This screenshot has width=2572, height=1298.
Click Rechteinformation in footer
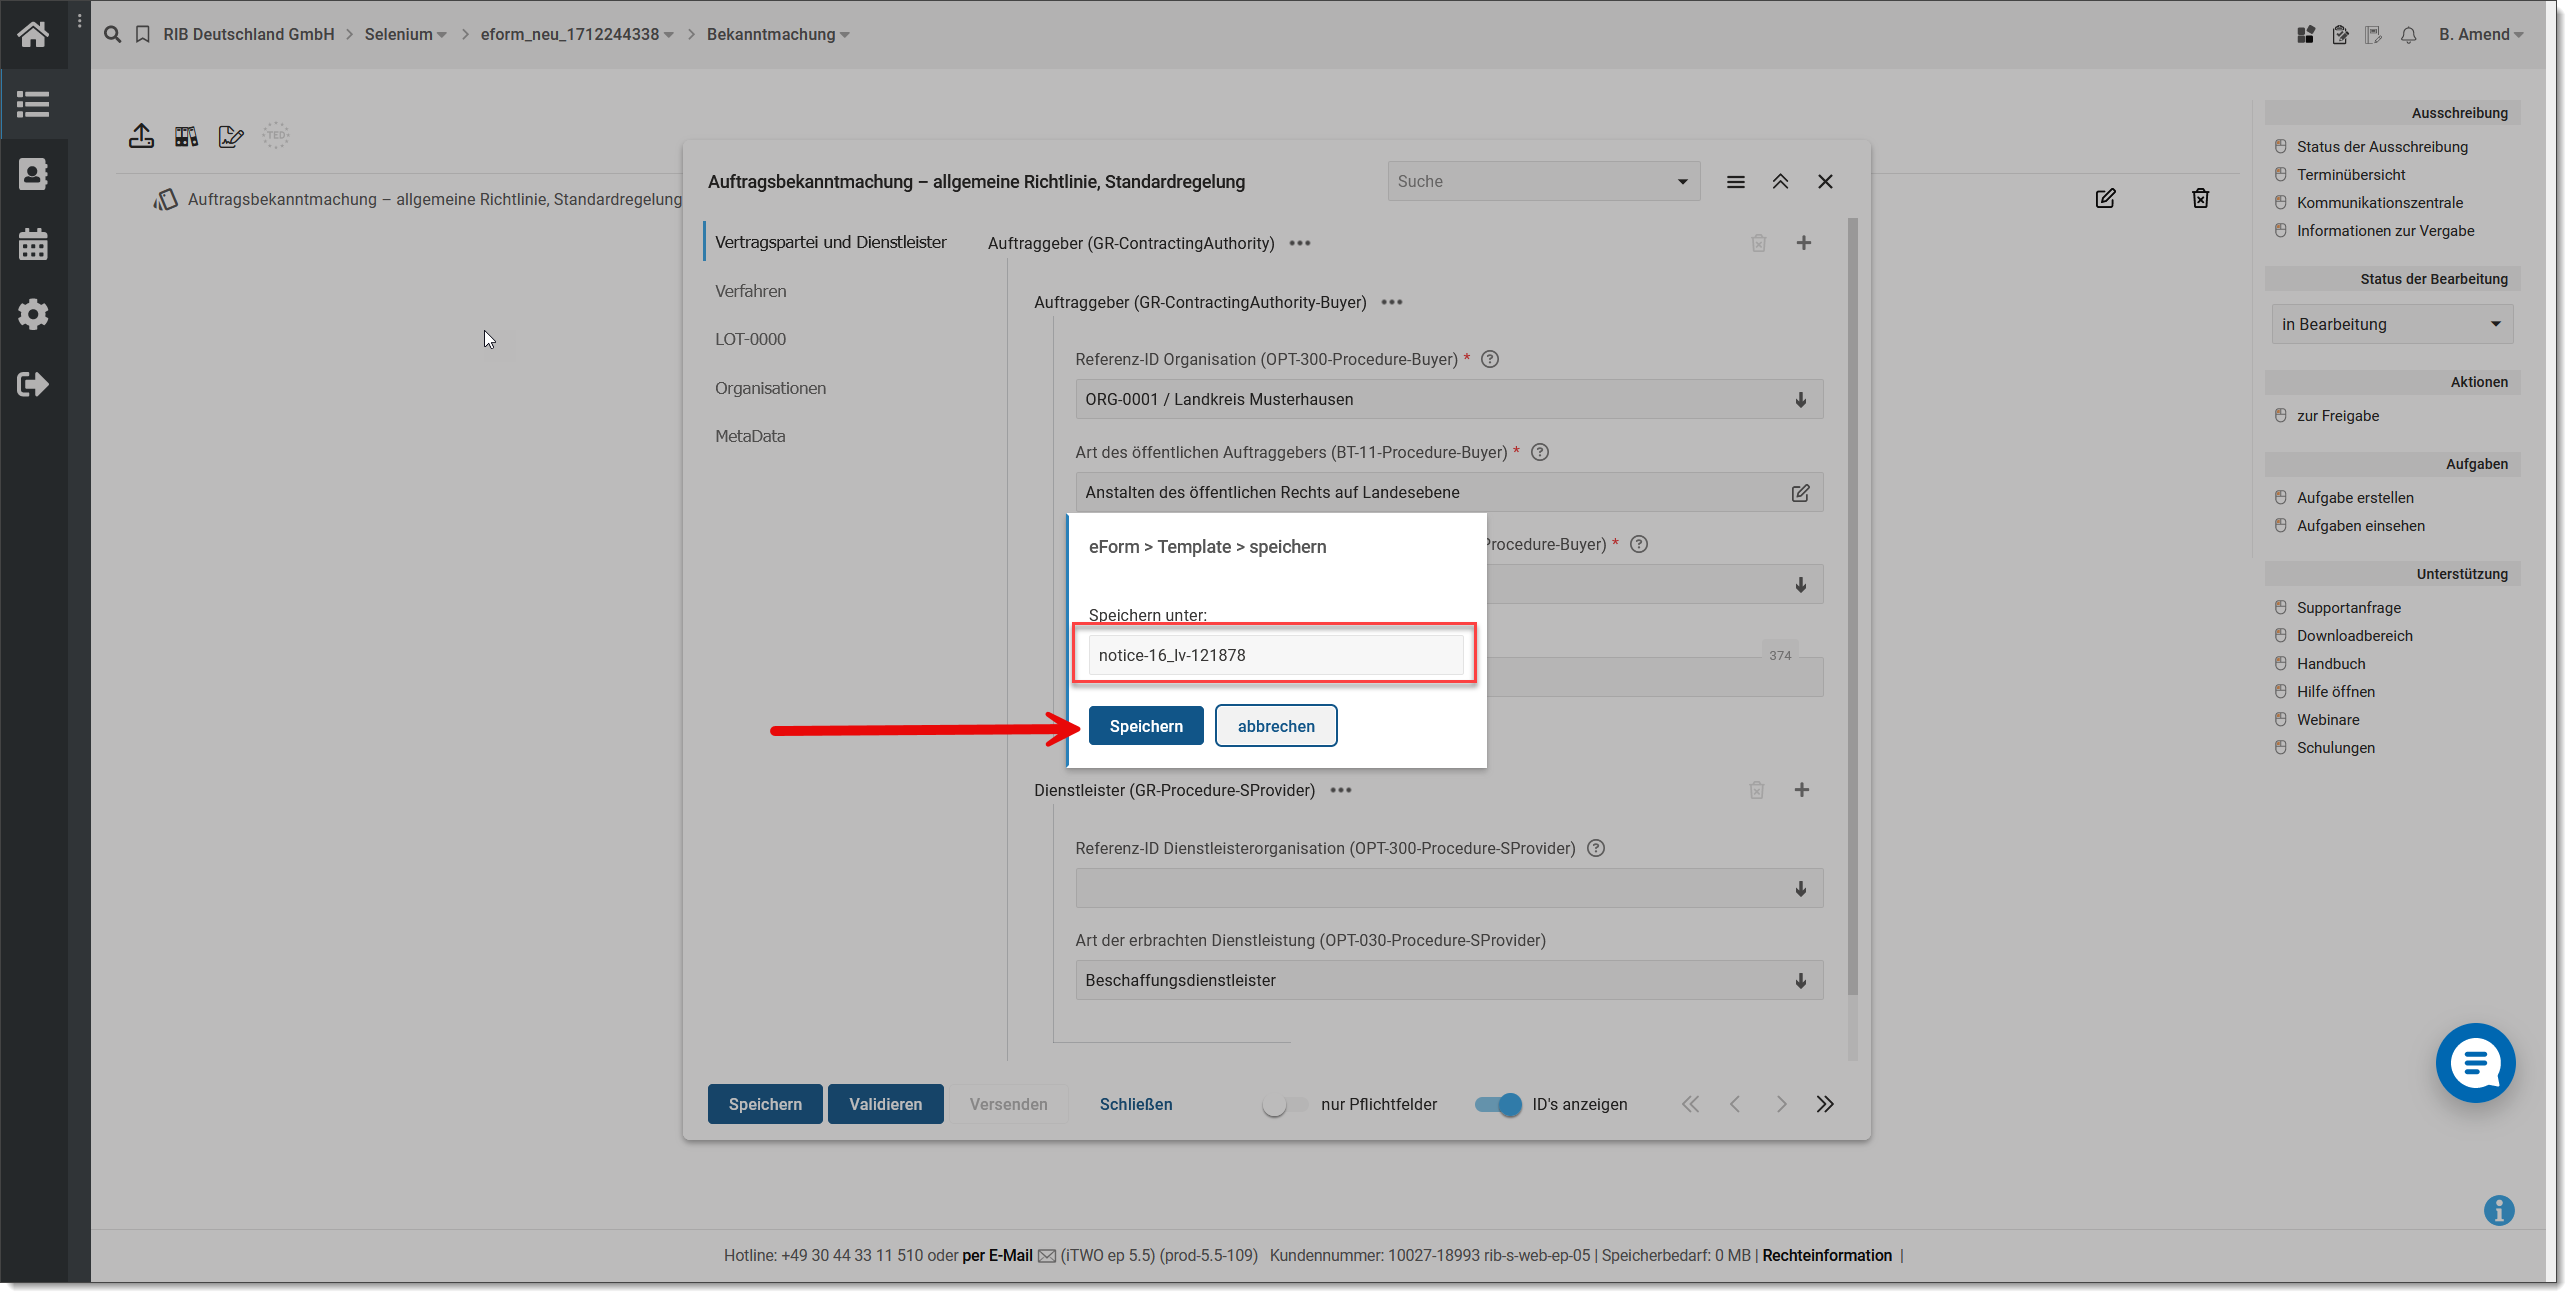(1827, 1255)
